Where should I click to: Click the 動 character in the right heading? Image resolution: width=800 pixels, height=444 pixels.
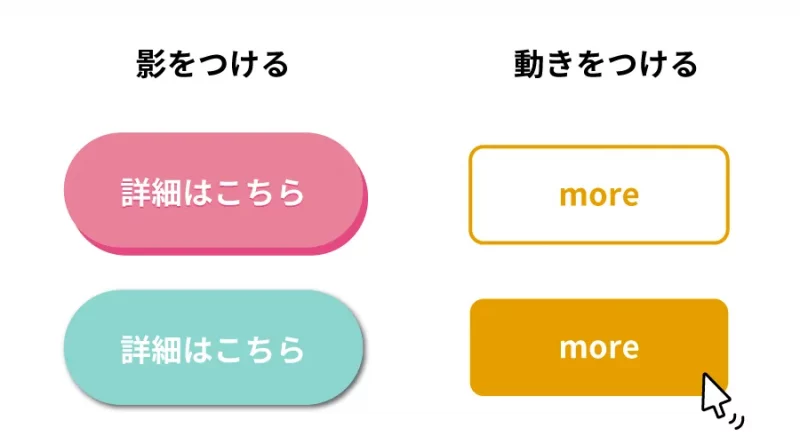click(x=531, y=65)
